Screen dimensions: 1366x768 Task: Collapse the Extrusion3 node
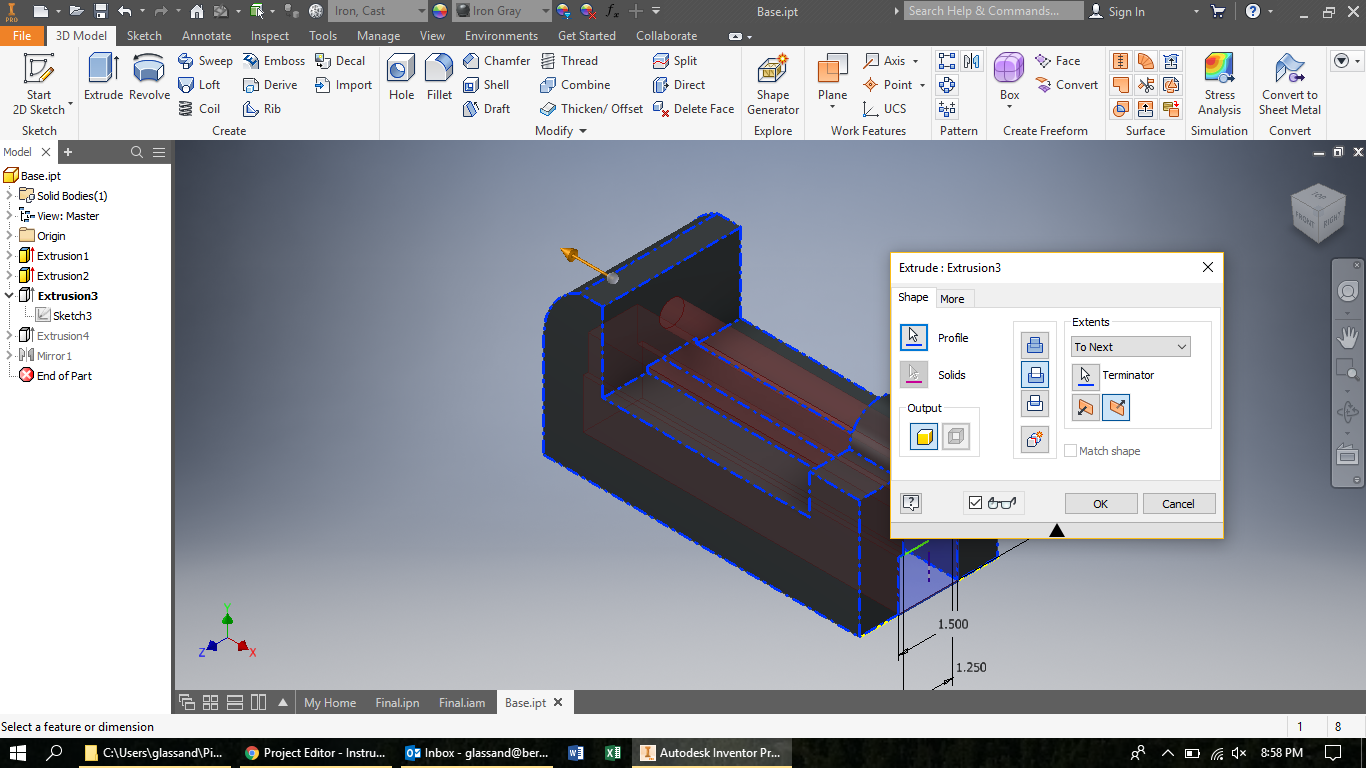10,296
